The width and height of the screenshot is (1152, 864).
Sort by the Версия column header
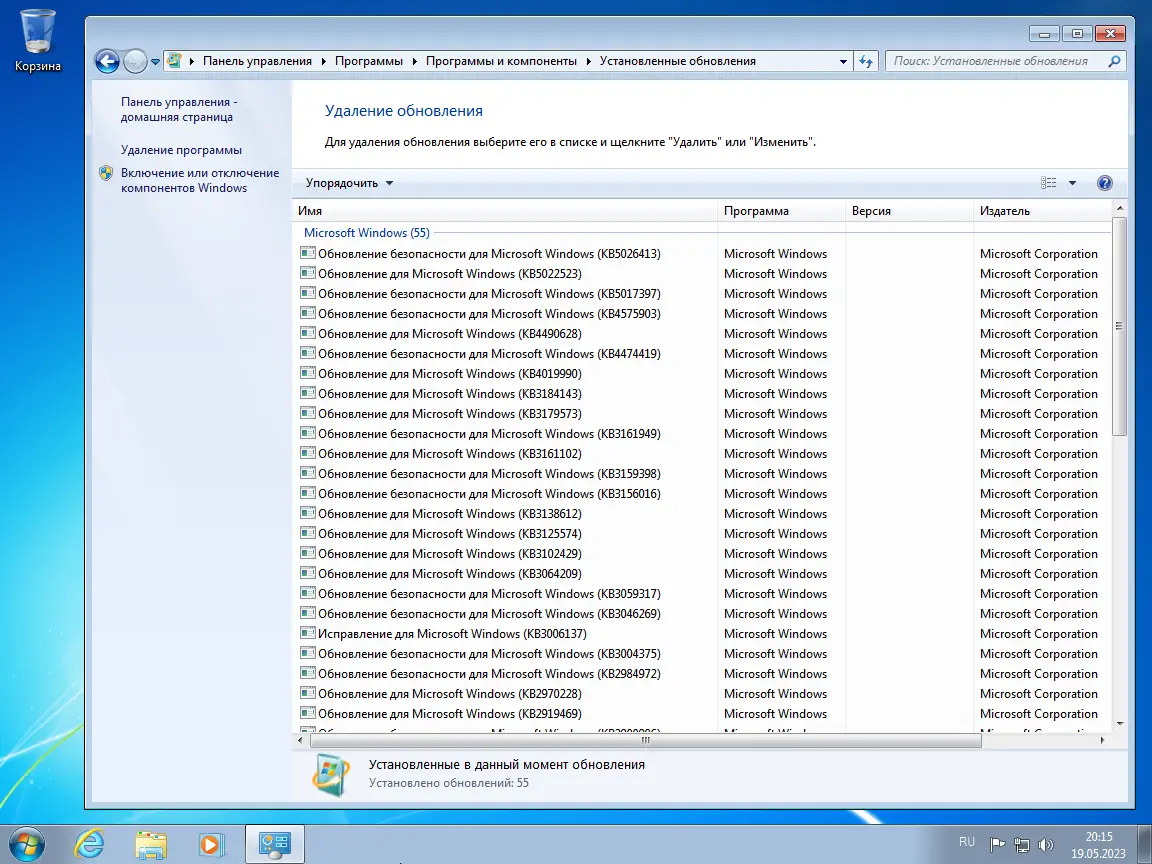tap(909, 211)
